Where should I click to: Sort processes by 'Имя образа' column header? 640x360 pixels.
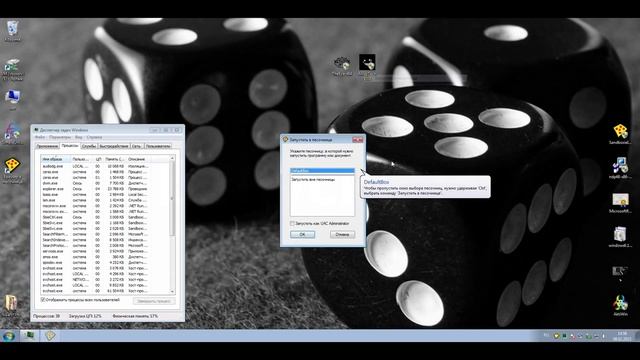point(56,159)
